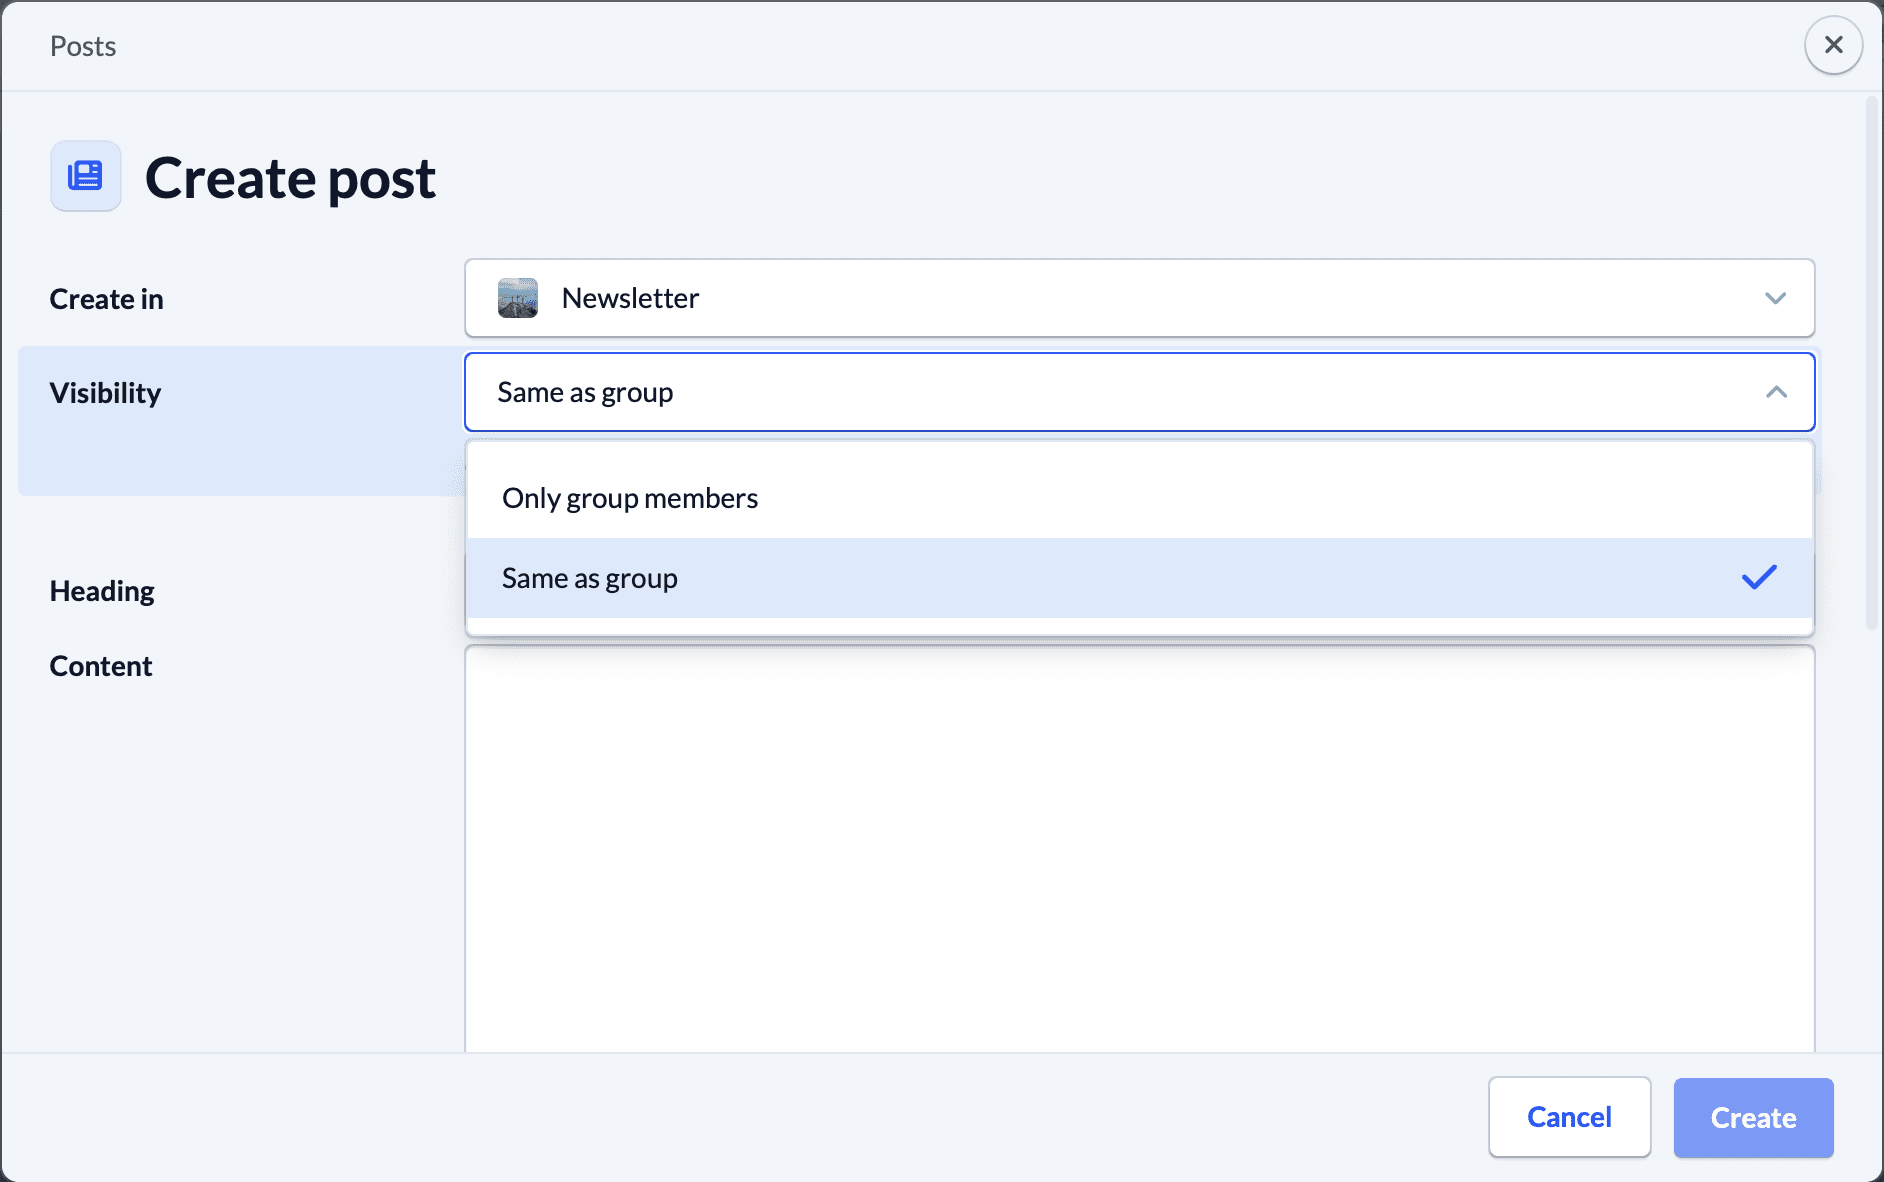Click the vertical scrollbar on the right edge
Viewport: 1884px width, 1182px height.
point(1871,362)
